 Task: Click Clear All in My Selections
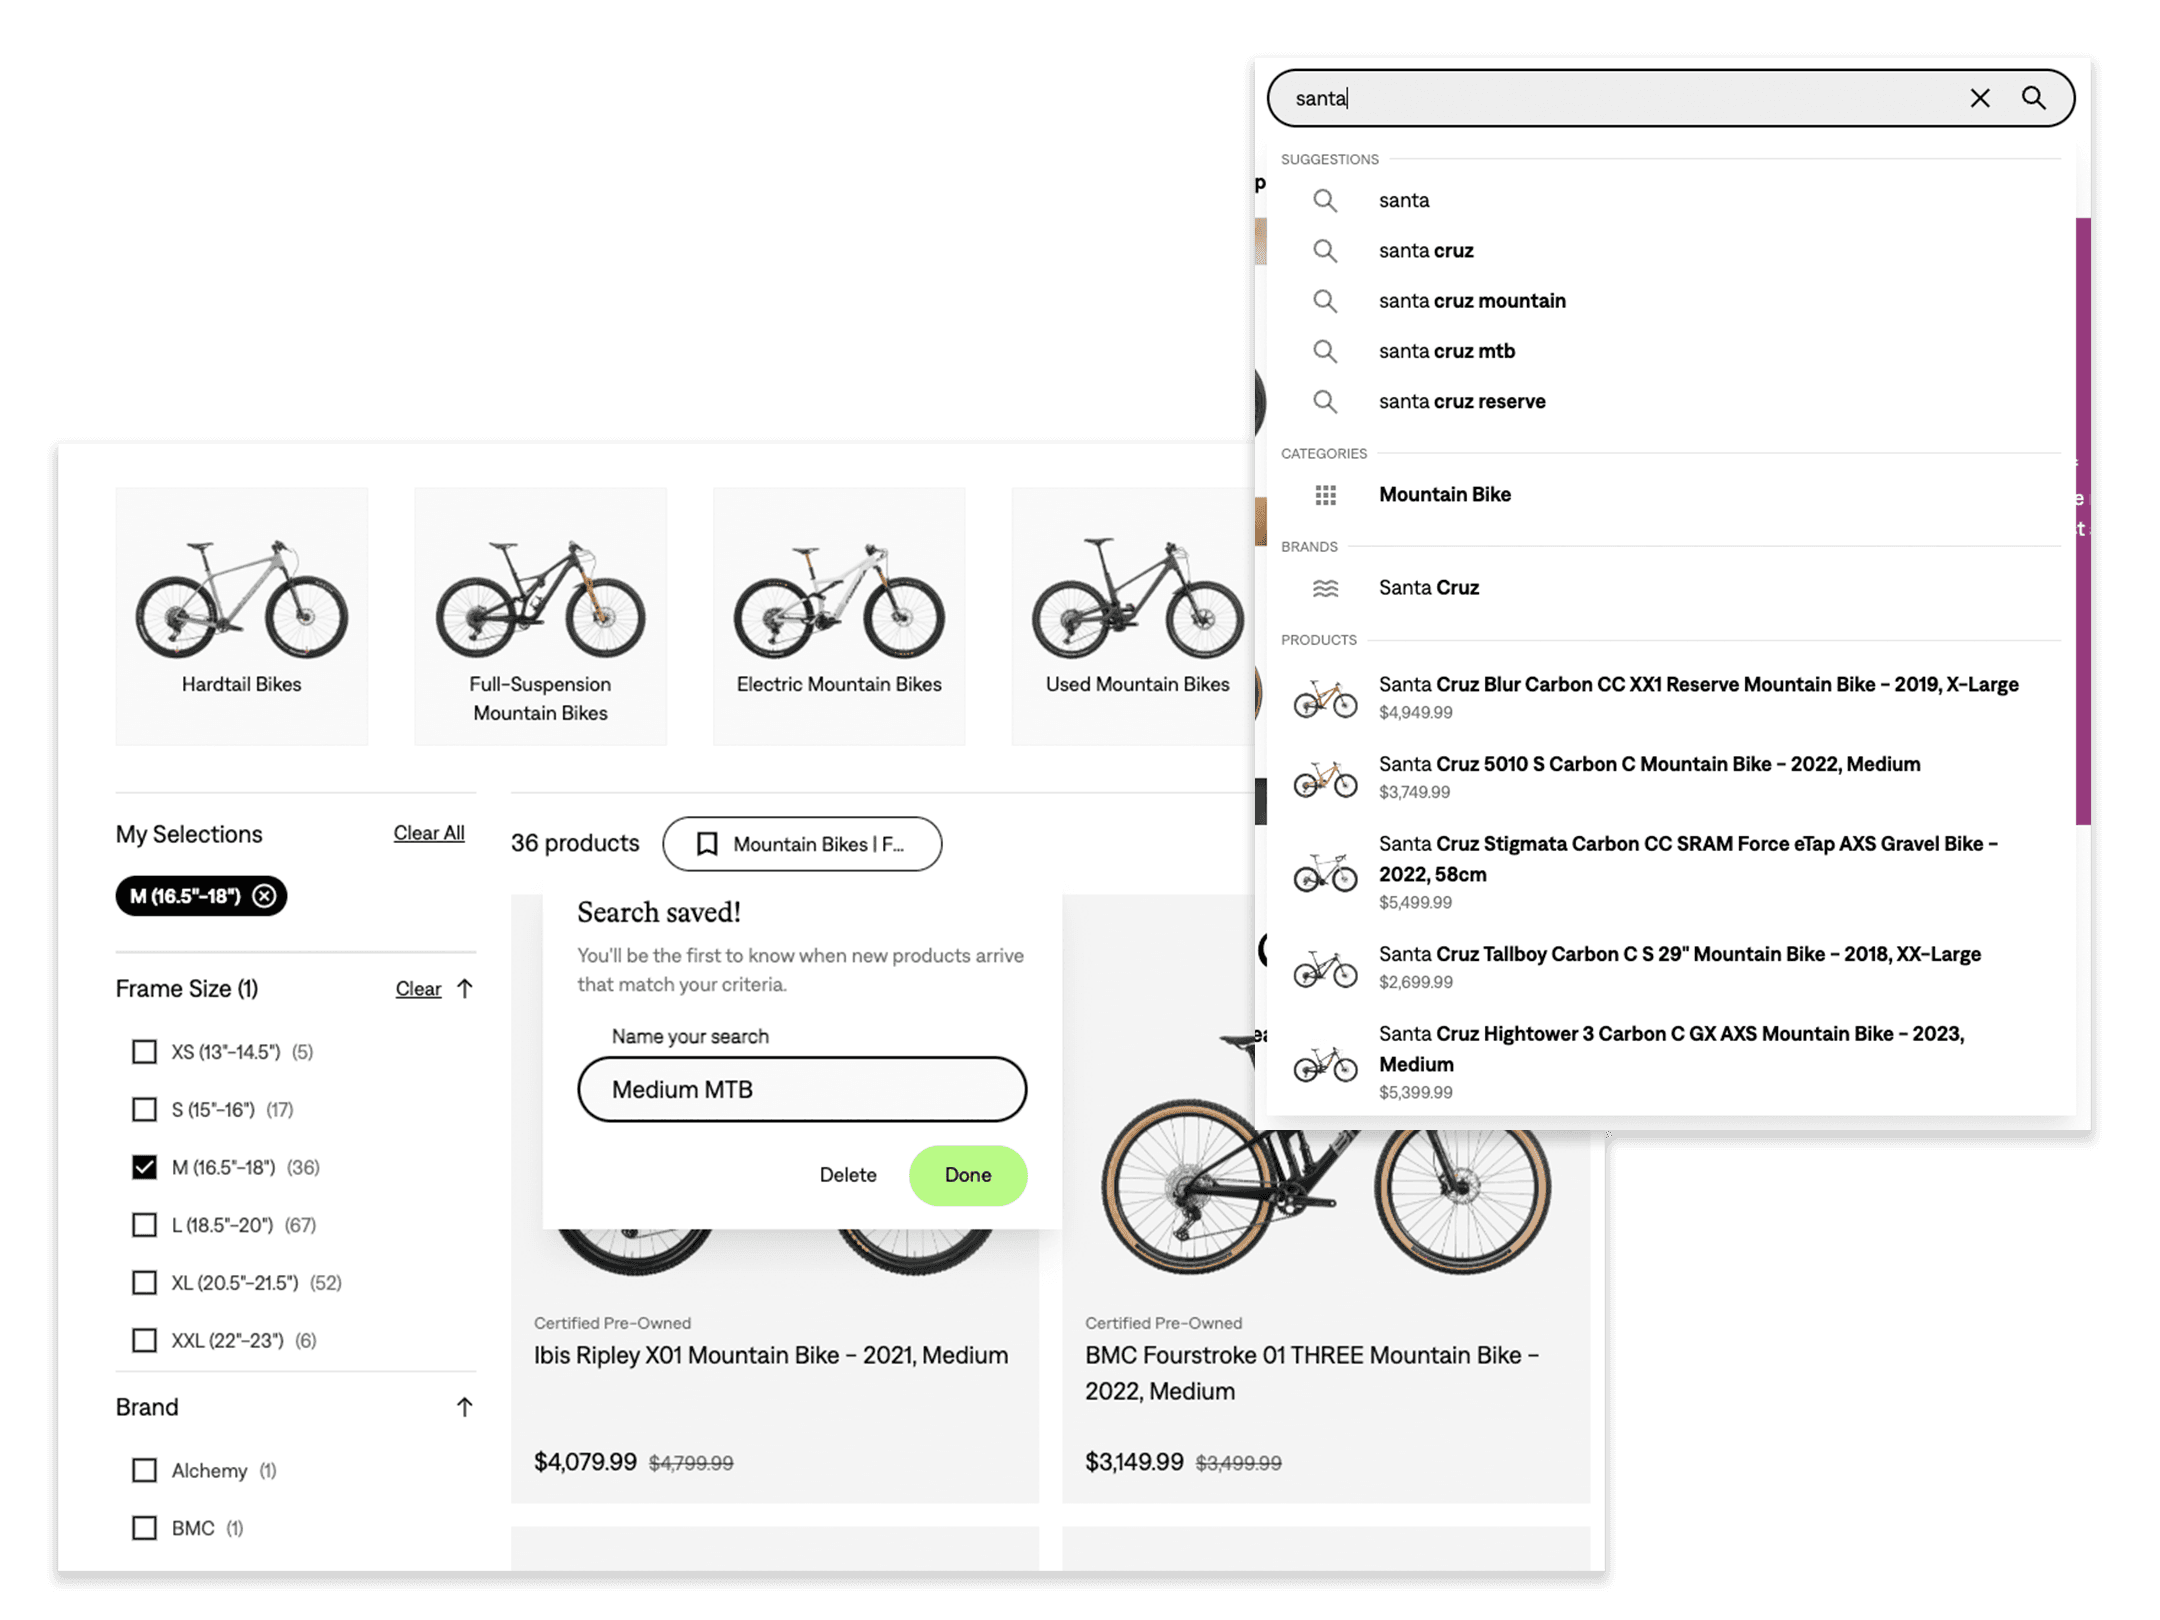[428, 833]
